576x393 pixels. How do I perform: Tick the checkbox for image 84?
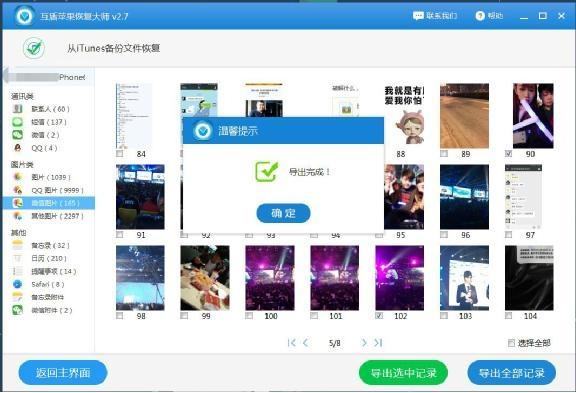pyautogui.click(x=119, y=154)
